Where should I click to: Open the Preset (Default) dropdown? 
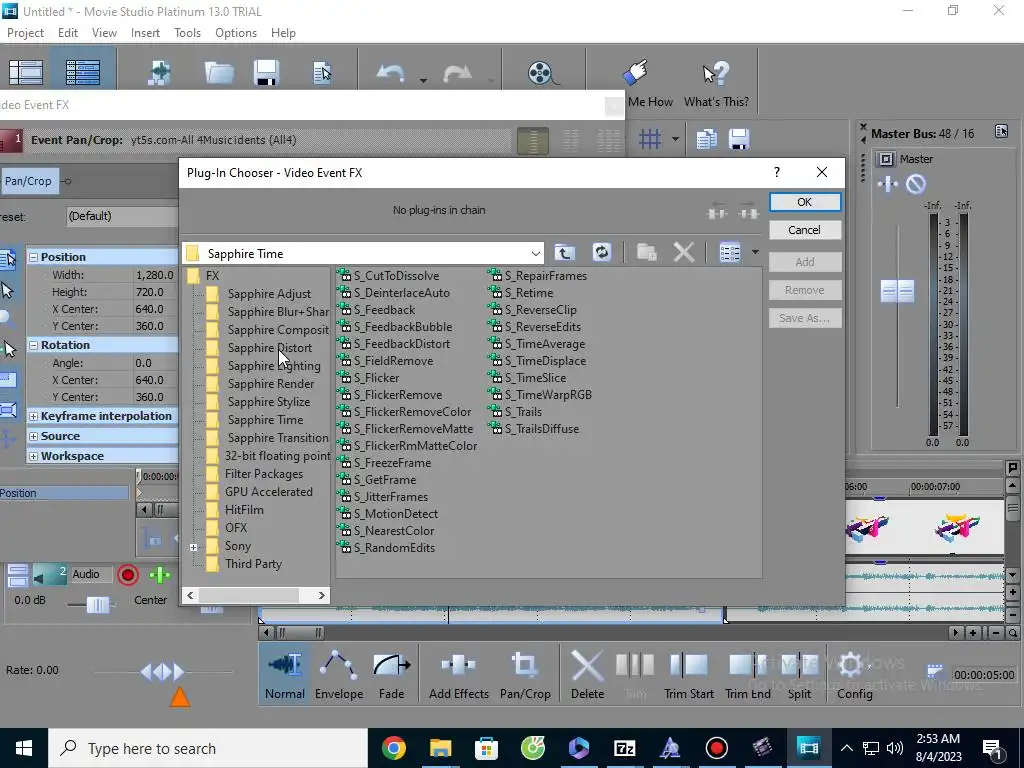click(x=121, y=216)
